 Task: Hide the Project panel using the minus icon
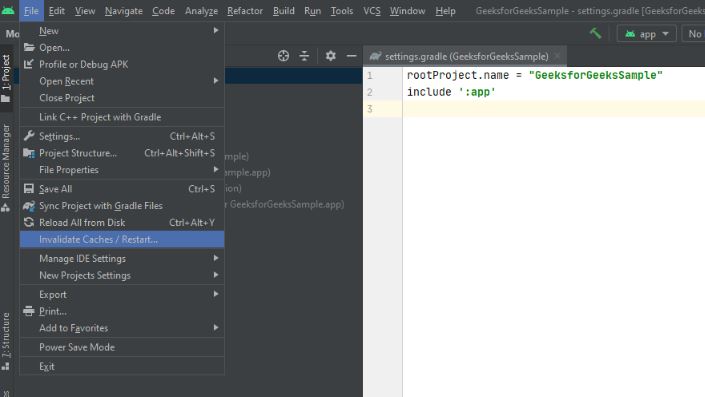pyautogui.click(x=352, y=56)
